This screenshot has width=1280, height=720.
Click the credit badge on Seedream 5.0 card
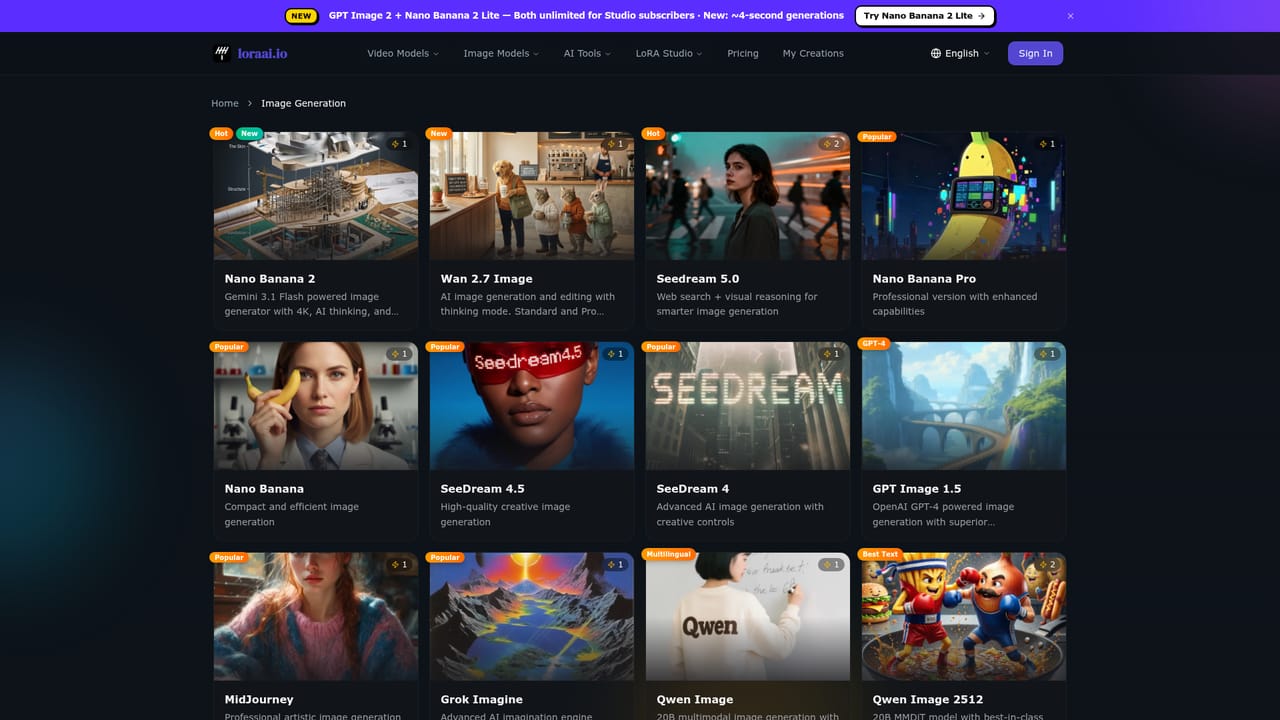coord(831,144)
